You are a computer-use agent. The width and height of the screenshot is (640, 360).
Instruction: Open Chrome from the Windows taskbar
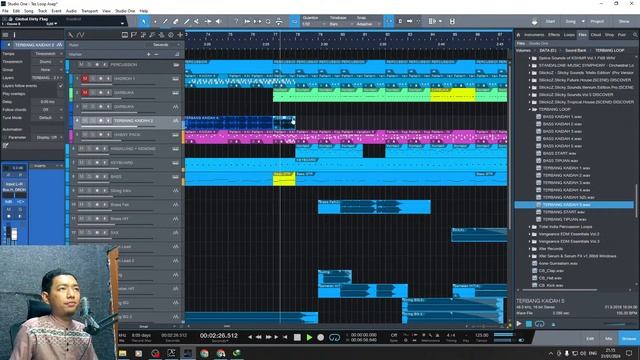click(x=204, y=353)
